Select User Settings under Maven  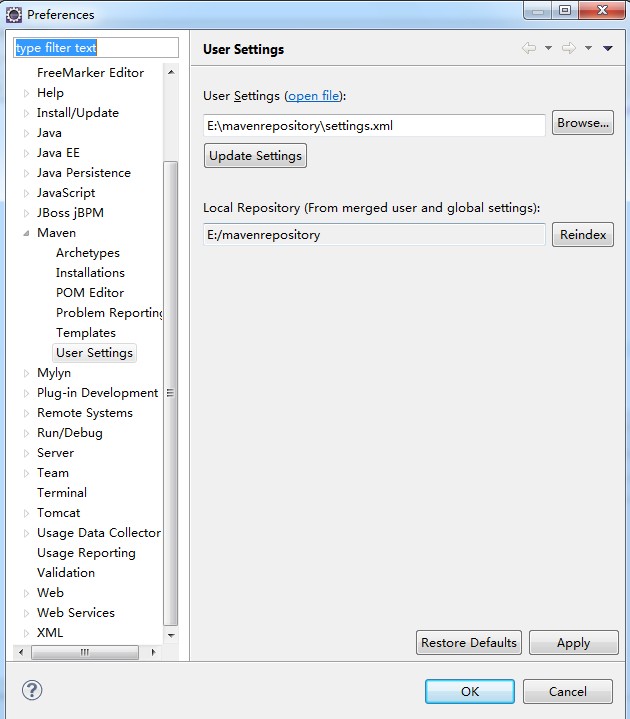coord(94,353)
